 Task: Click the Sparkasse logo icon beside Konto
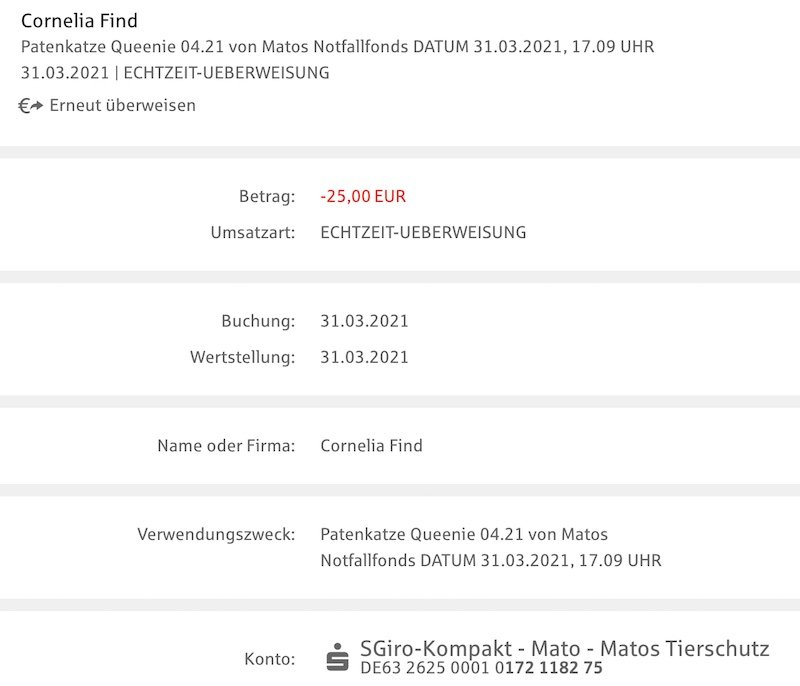[338, 657]
